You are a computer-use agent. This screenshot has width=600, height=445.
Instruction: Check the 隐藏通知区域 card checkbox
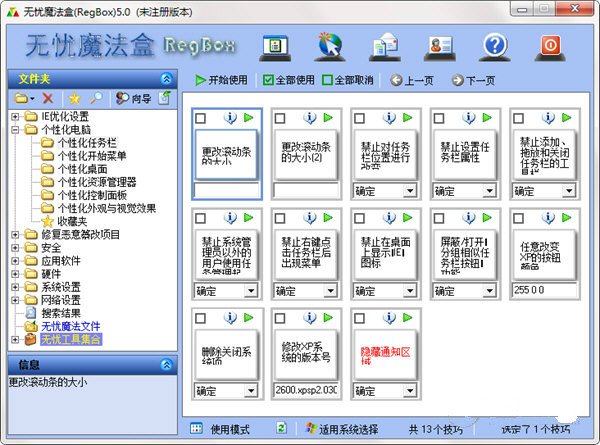[x=359, y=318]
